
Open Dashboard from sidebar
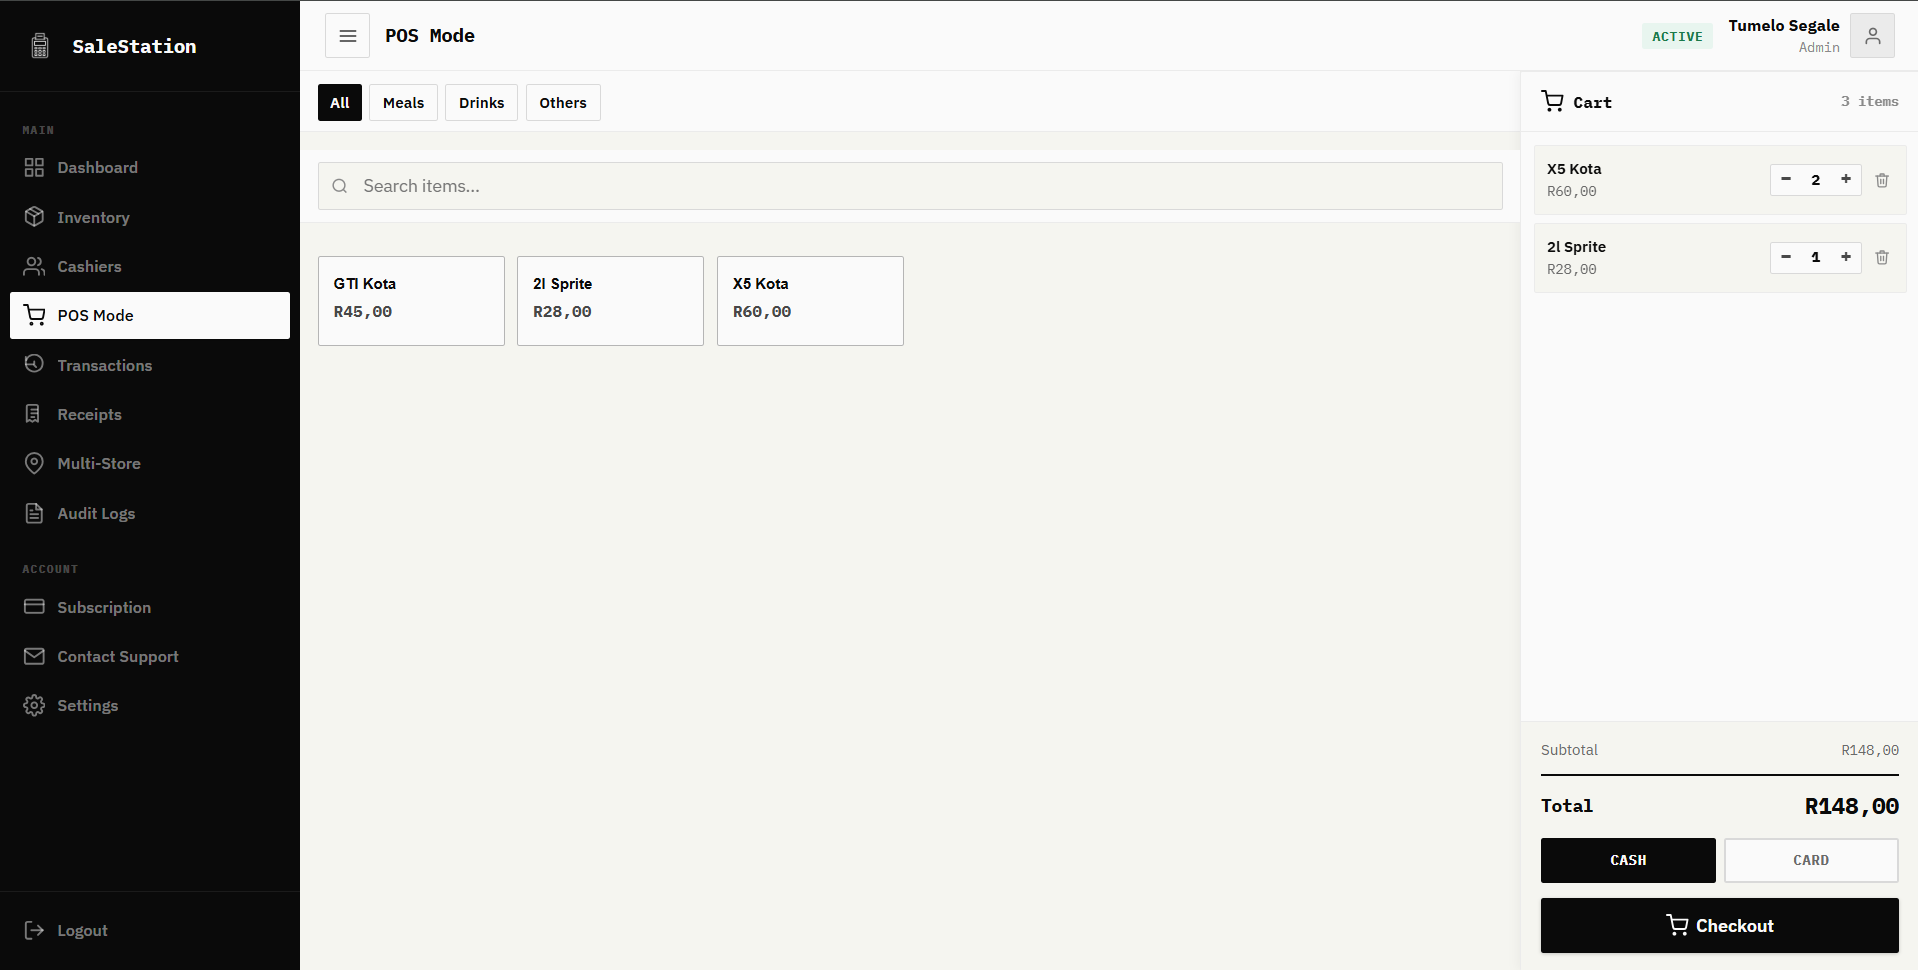[x=150, y=167]
